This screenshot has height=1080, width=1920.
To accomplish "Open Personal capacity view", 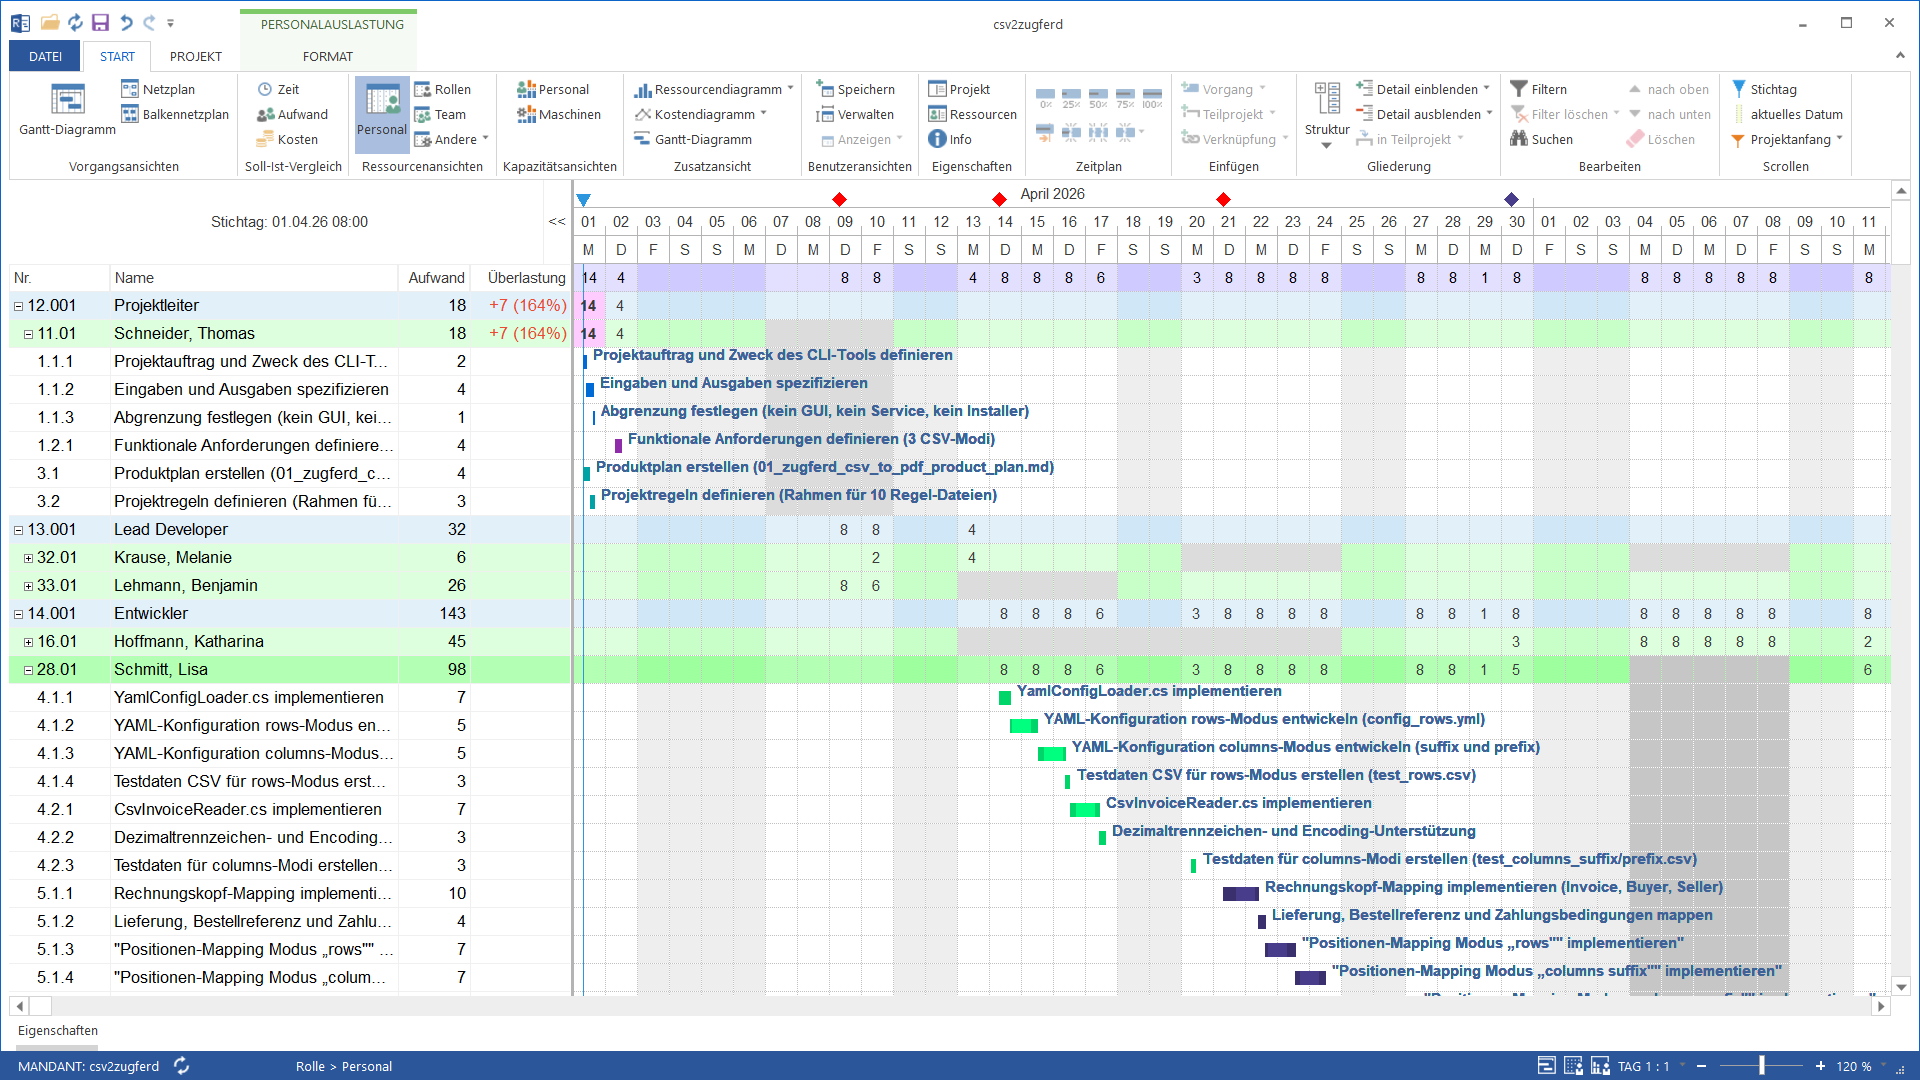I will pos(553,89).
